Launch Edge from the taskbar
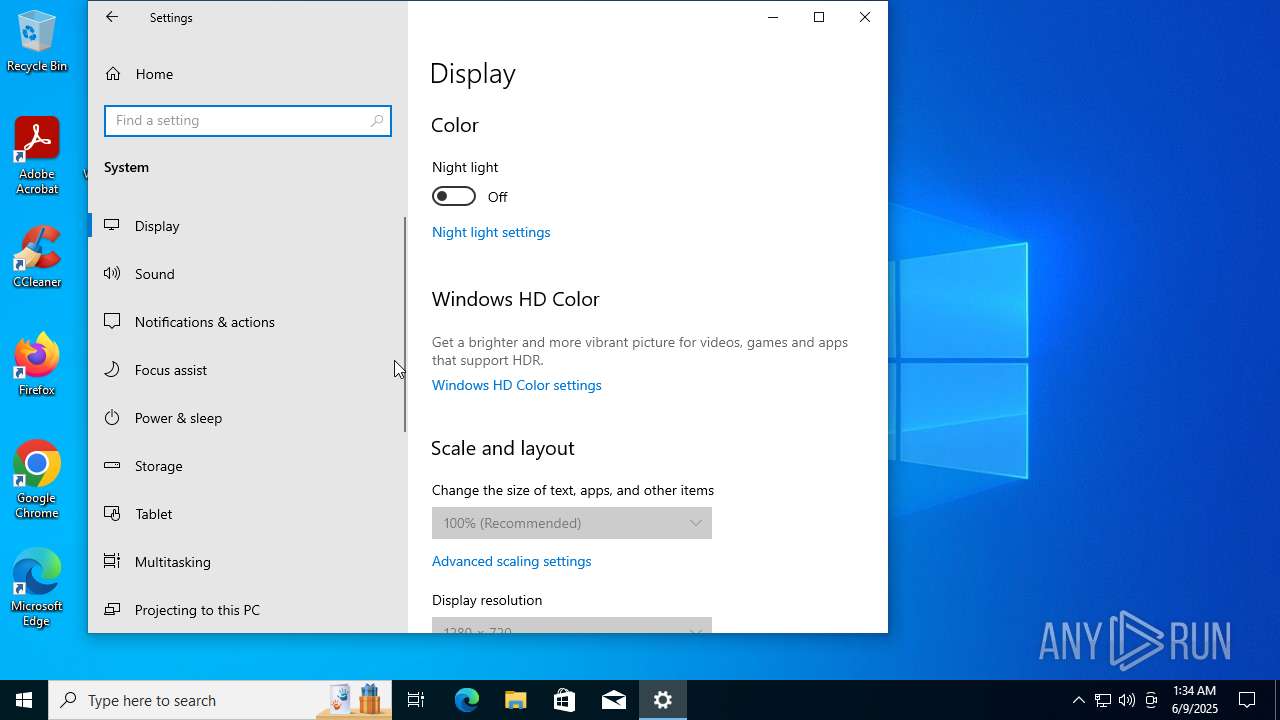This screenshot has height=720, width=1280. pyautogui.click(x=467, y=700)
